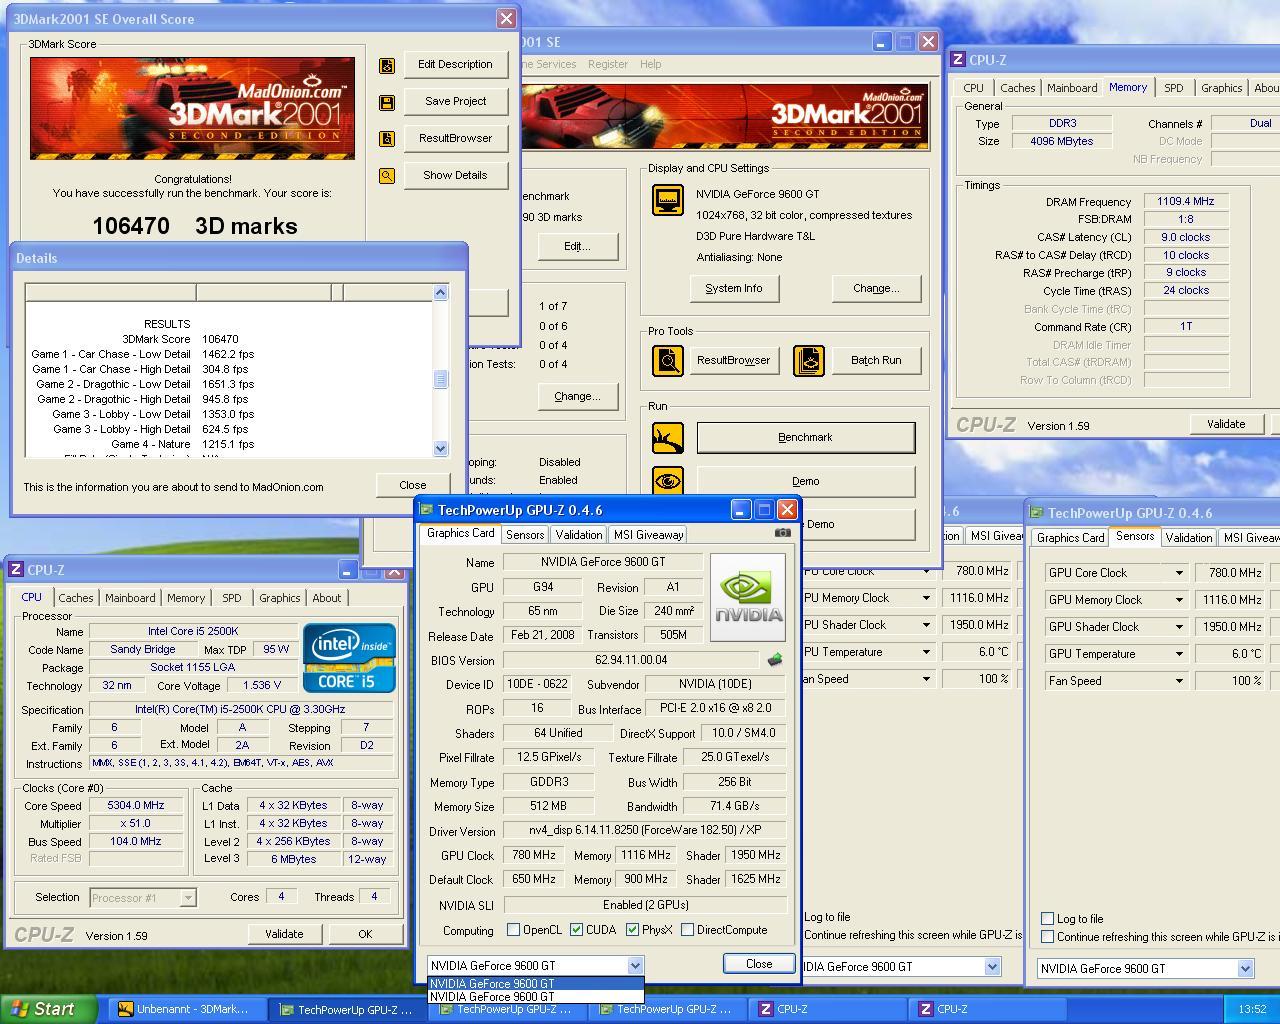Click the Demo button in 3DMark
The height and width of the screenshot is (1024, 1280).
coord(805,481)
